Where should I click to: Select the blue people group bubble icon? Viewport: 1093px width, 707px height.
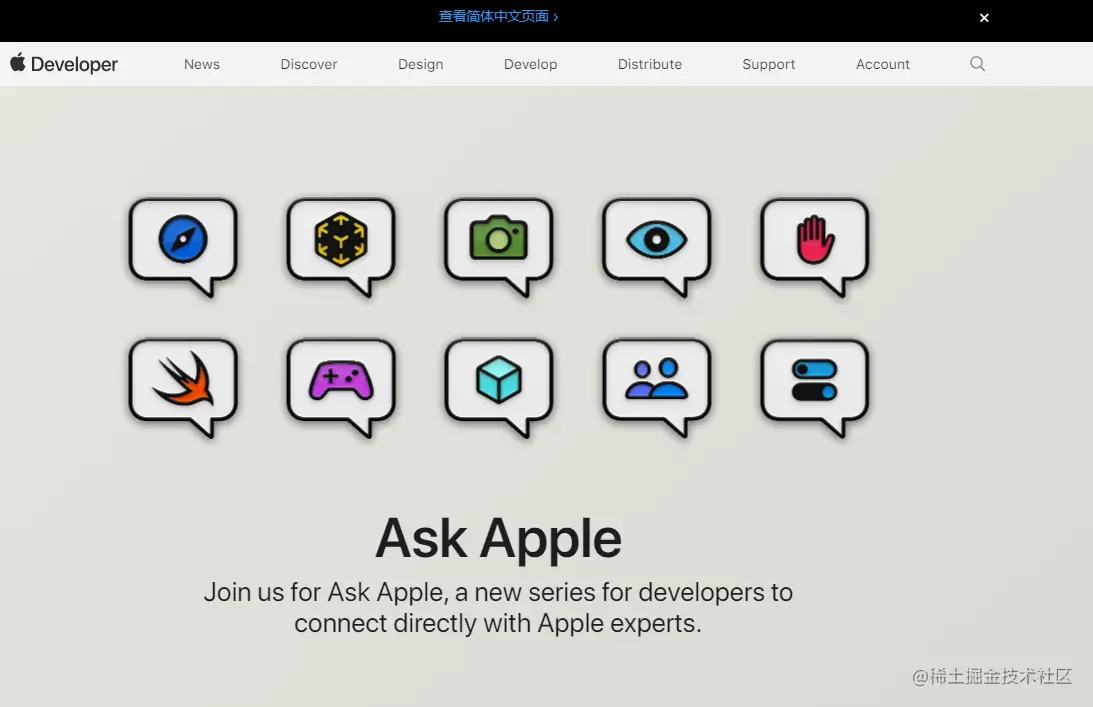(657, 387)
